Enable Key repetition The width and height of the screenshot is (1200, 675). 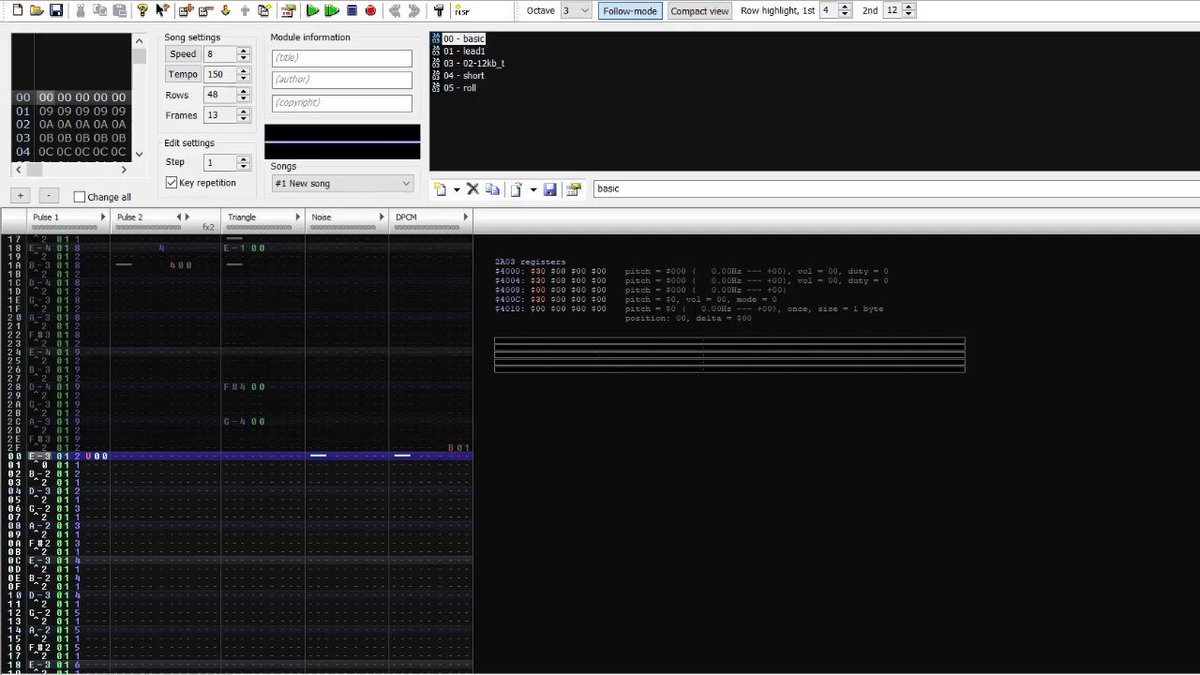[171, 182]
